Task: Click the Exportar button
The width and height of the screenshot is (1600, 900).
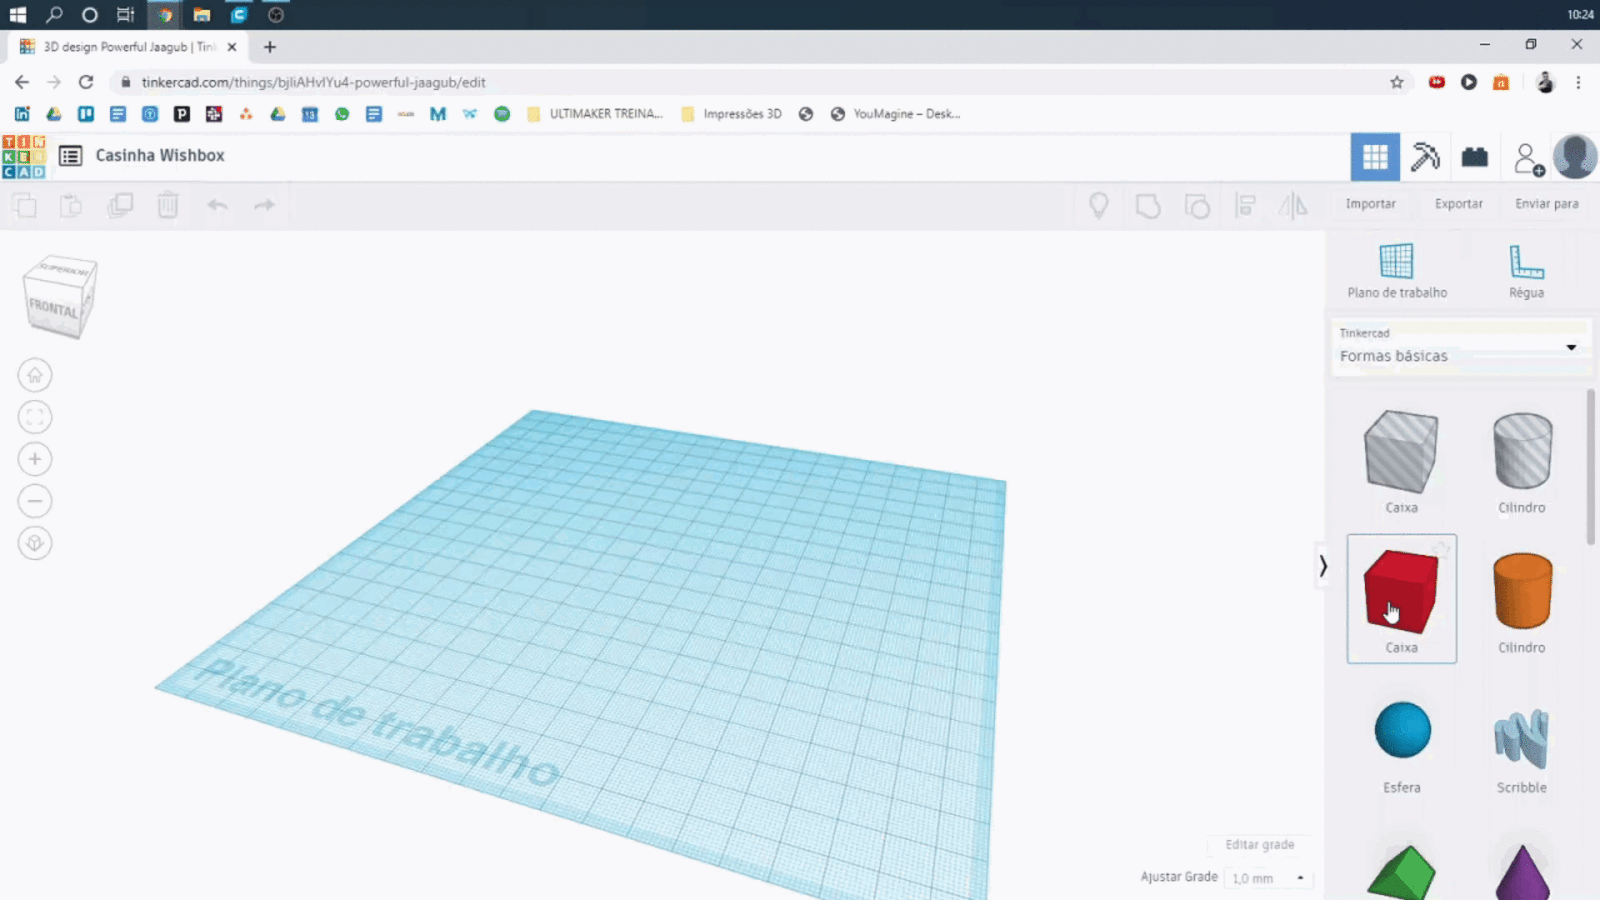Action: [1459, 204]
